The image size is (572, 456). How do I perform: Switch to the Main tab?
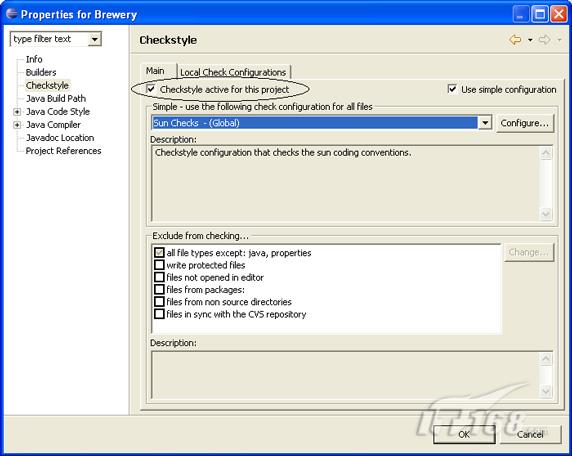pyautogui.click(x=155, y=71)
